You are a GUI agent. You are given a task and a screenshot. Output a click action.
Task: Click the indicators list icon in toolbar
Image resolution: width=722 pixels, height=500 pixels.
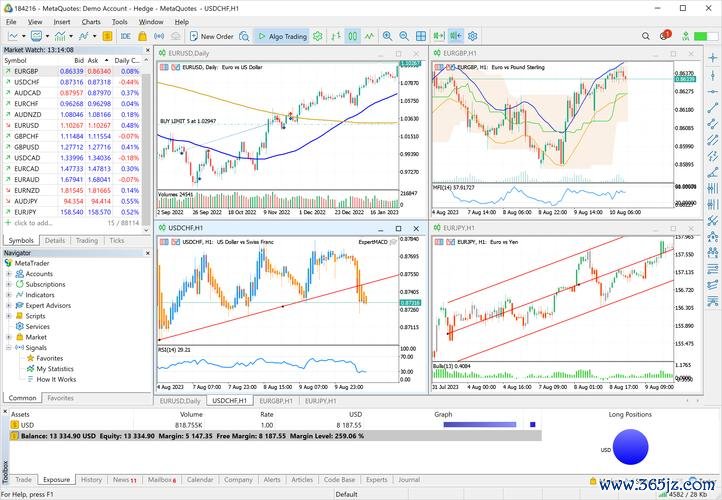pyautogui.click(x=60, y=36)
